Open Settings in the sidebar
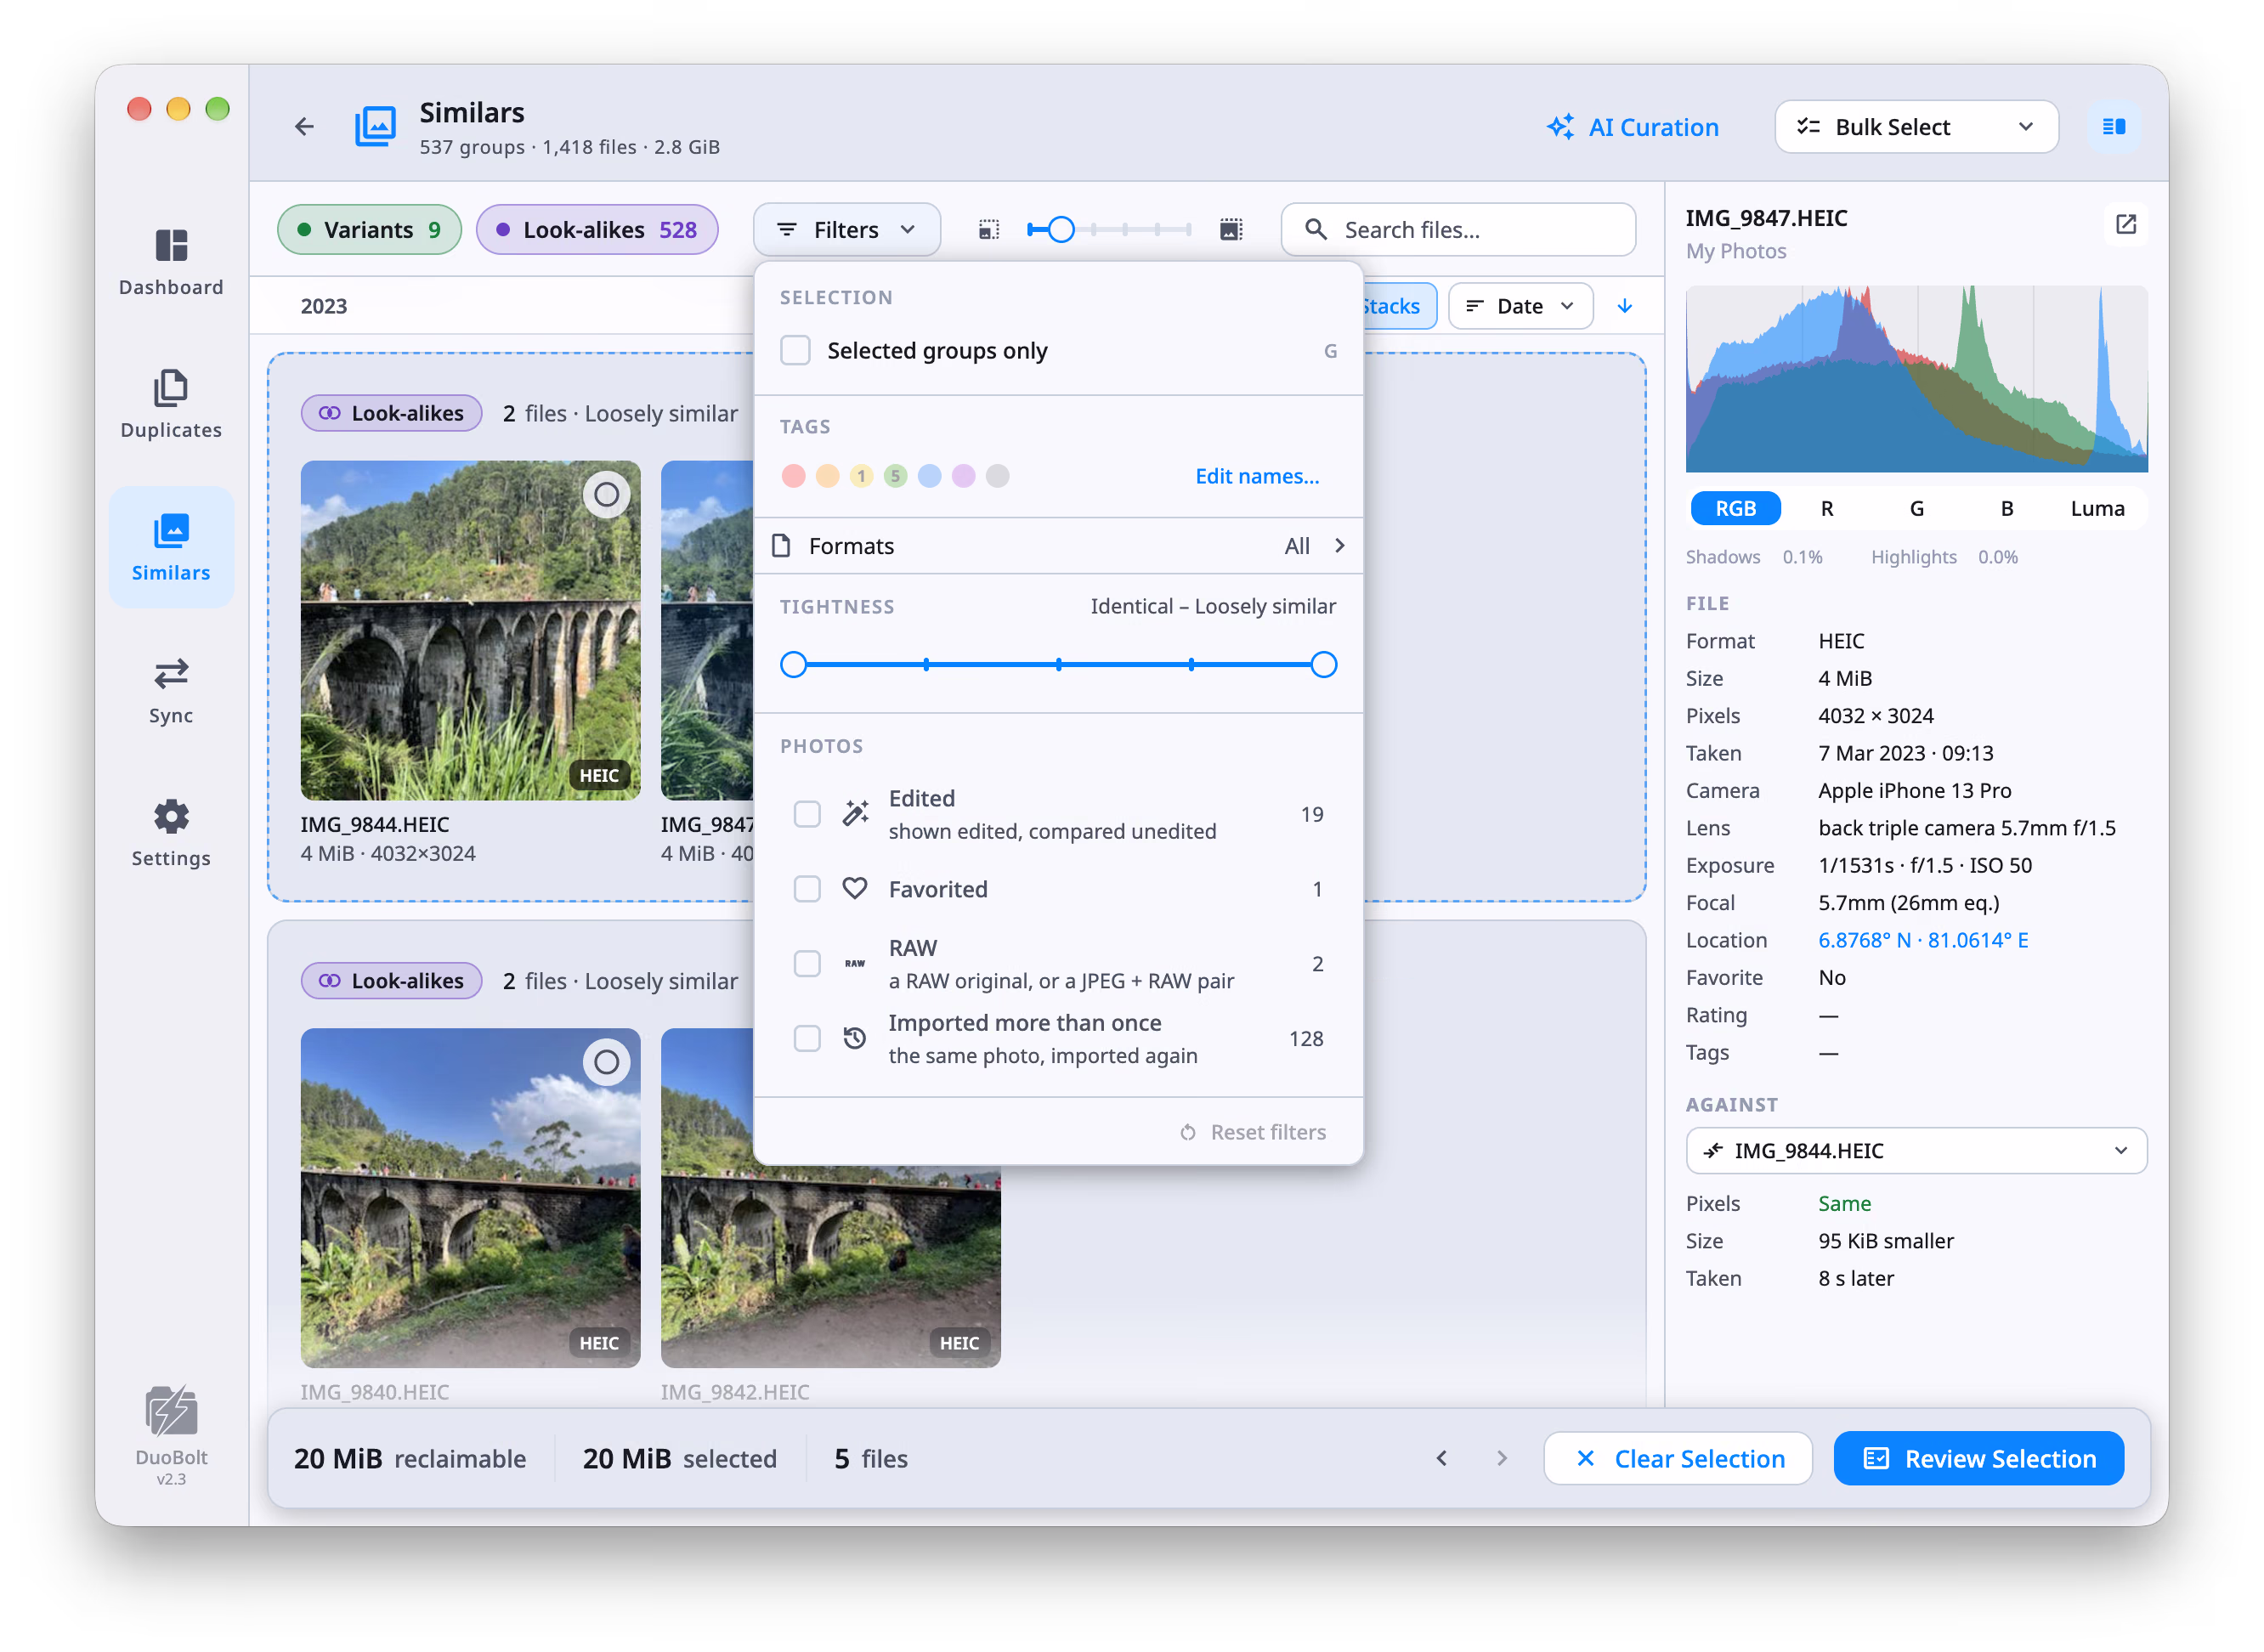Viewport: 2264px width, 1652px height. click(x=171, y=833)
